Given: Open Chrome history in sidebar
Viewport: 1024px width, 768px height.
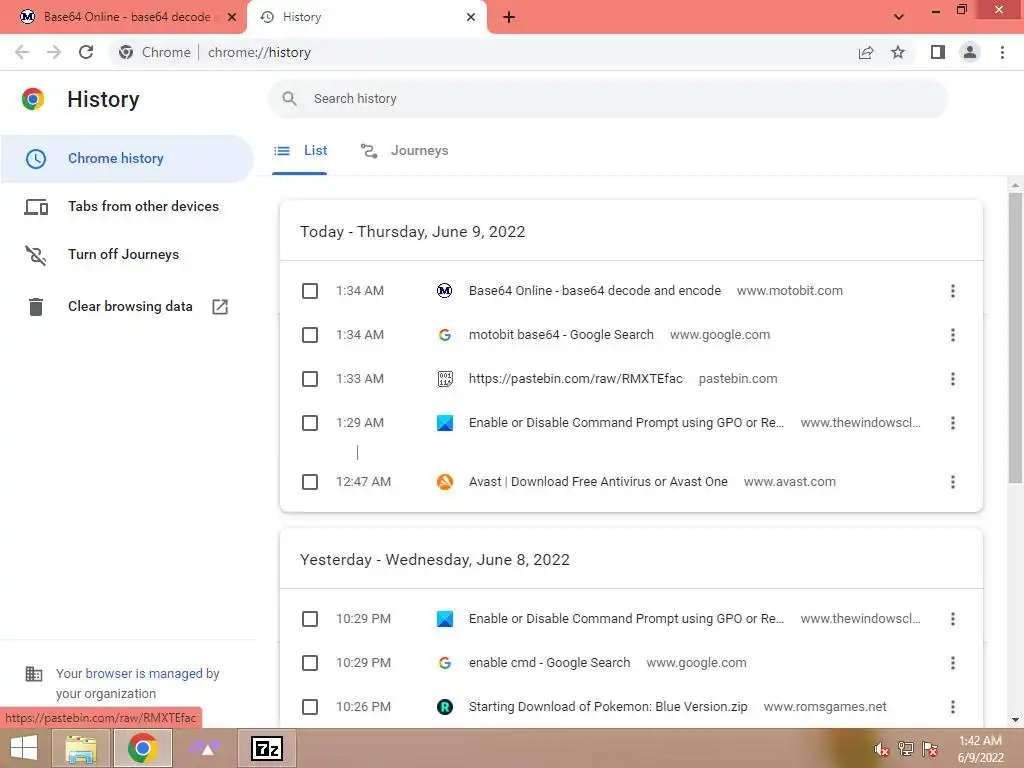Looking at the screenshot, I should click(x=127, y=159).
